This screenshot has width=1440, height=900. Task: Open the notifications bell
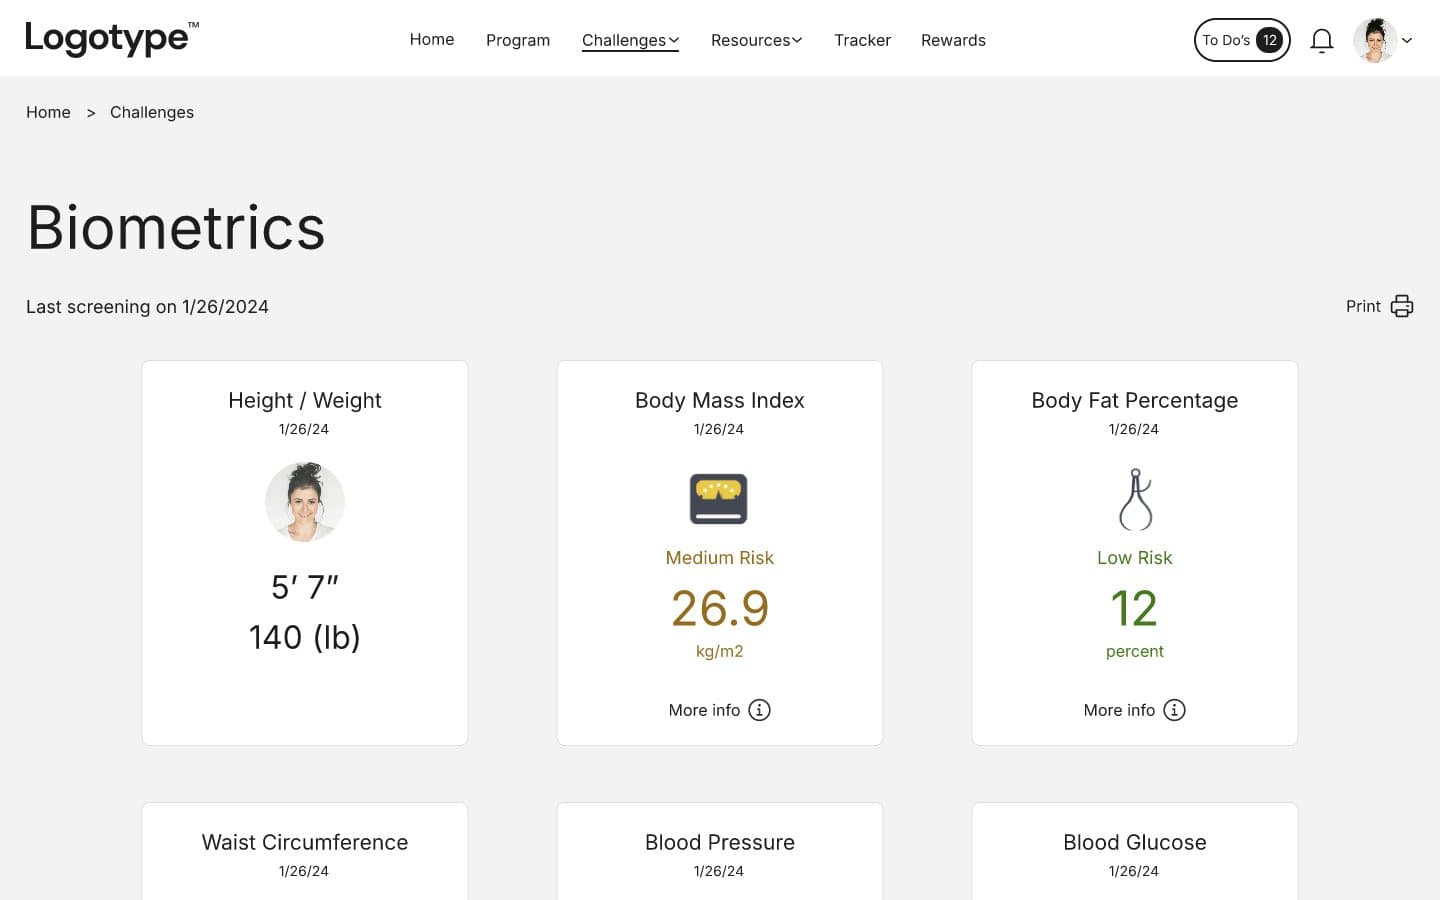coord(1321,40)
